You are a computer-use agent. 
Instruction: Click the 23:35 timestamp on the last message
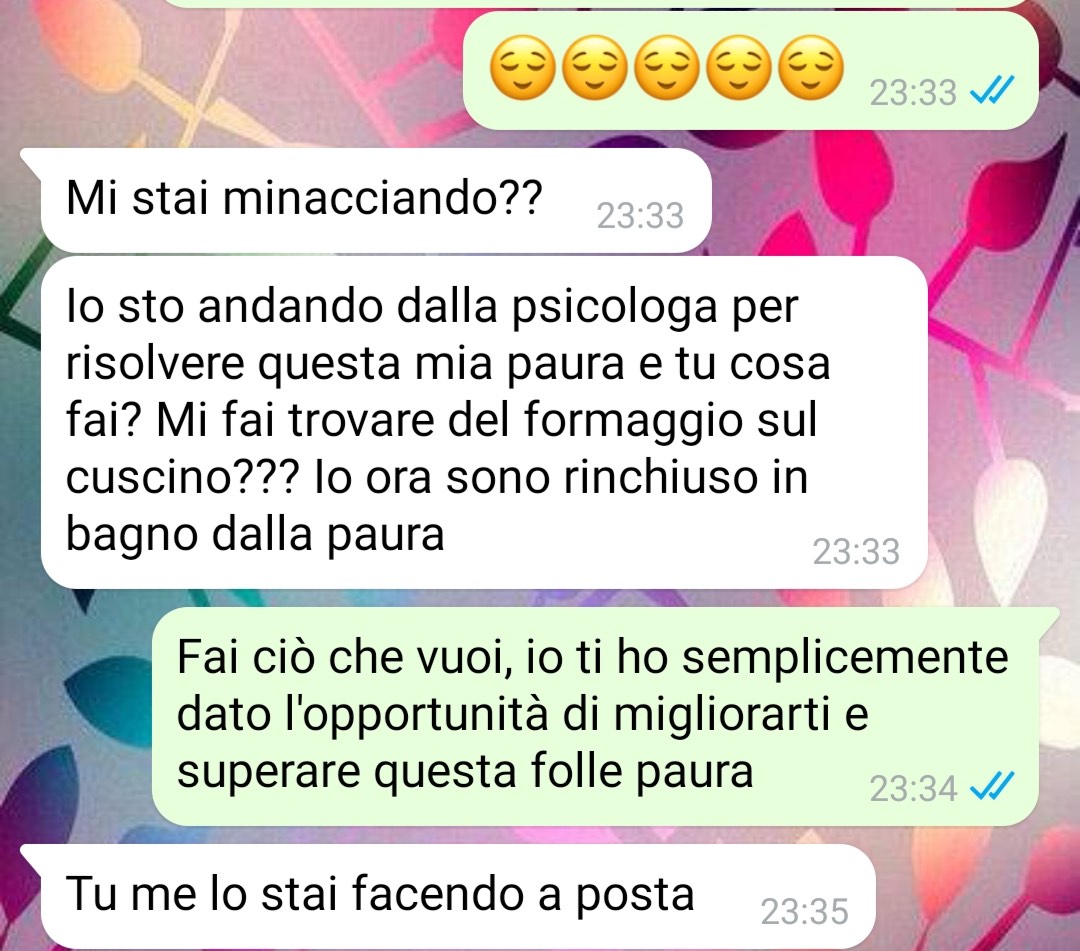(x=804, y=912)
